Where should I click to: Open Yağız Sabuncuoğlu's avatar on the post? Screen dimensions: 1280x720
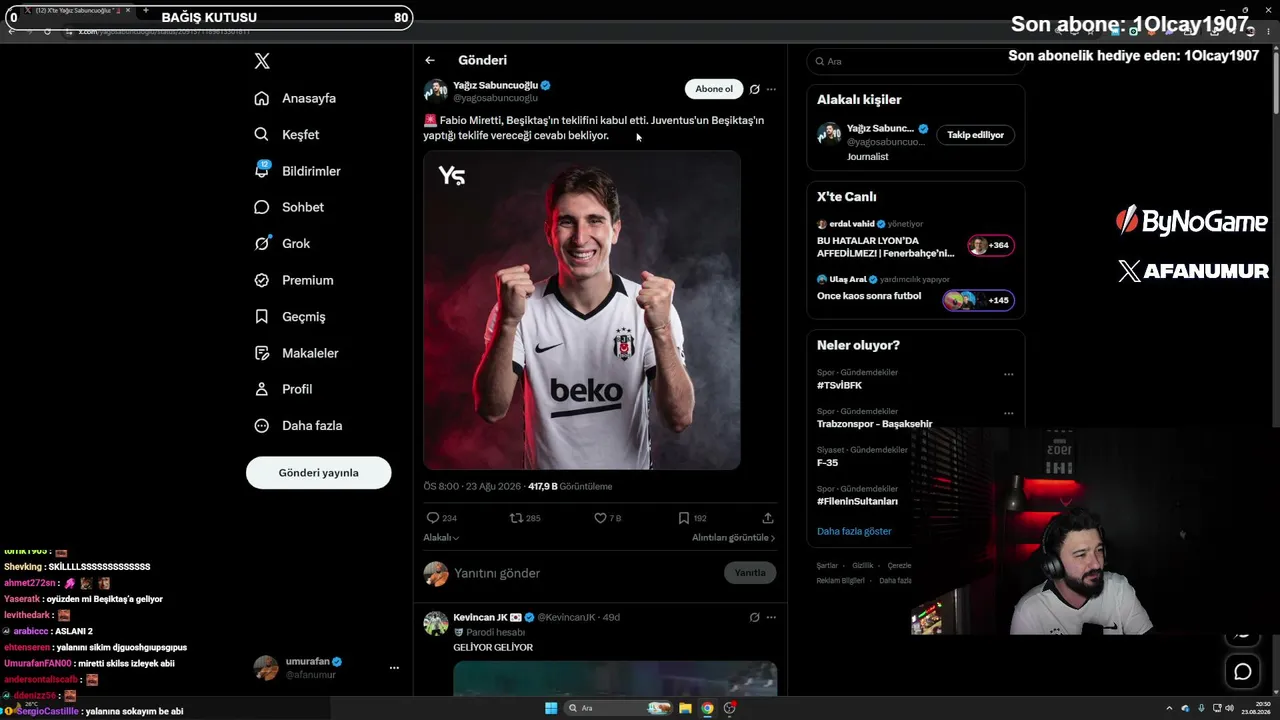[x=436, y=91]
